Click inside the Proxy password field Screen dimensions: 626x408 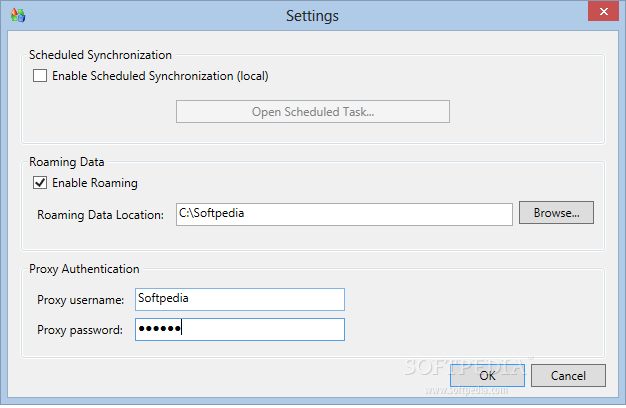[x=240, y=329]
